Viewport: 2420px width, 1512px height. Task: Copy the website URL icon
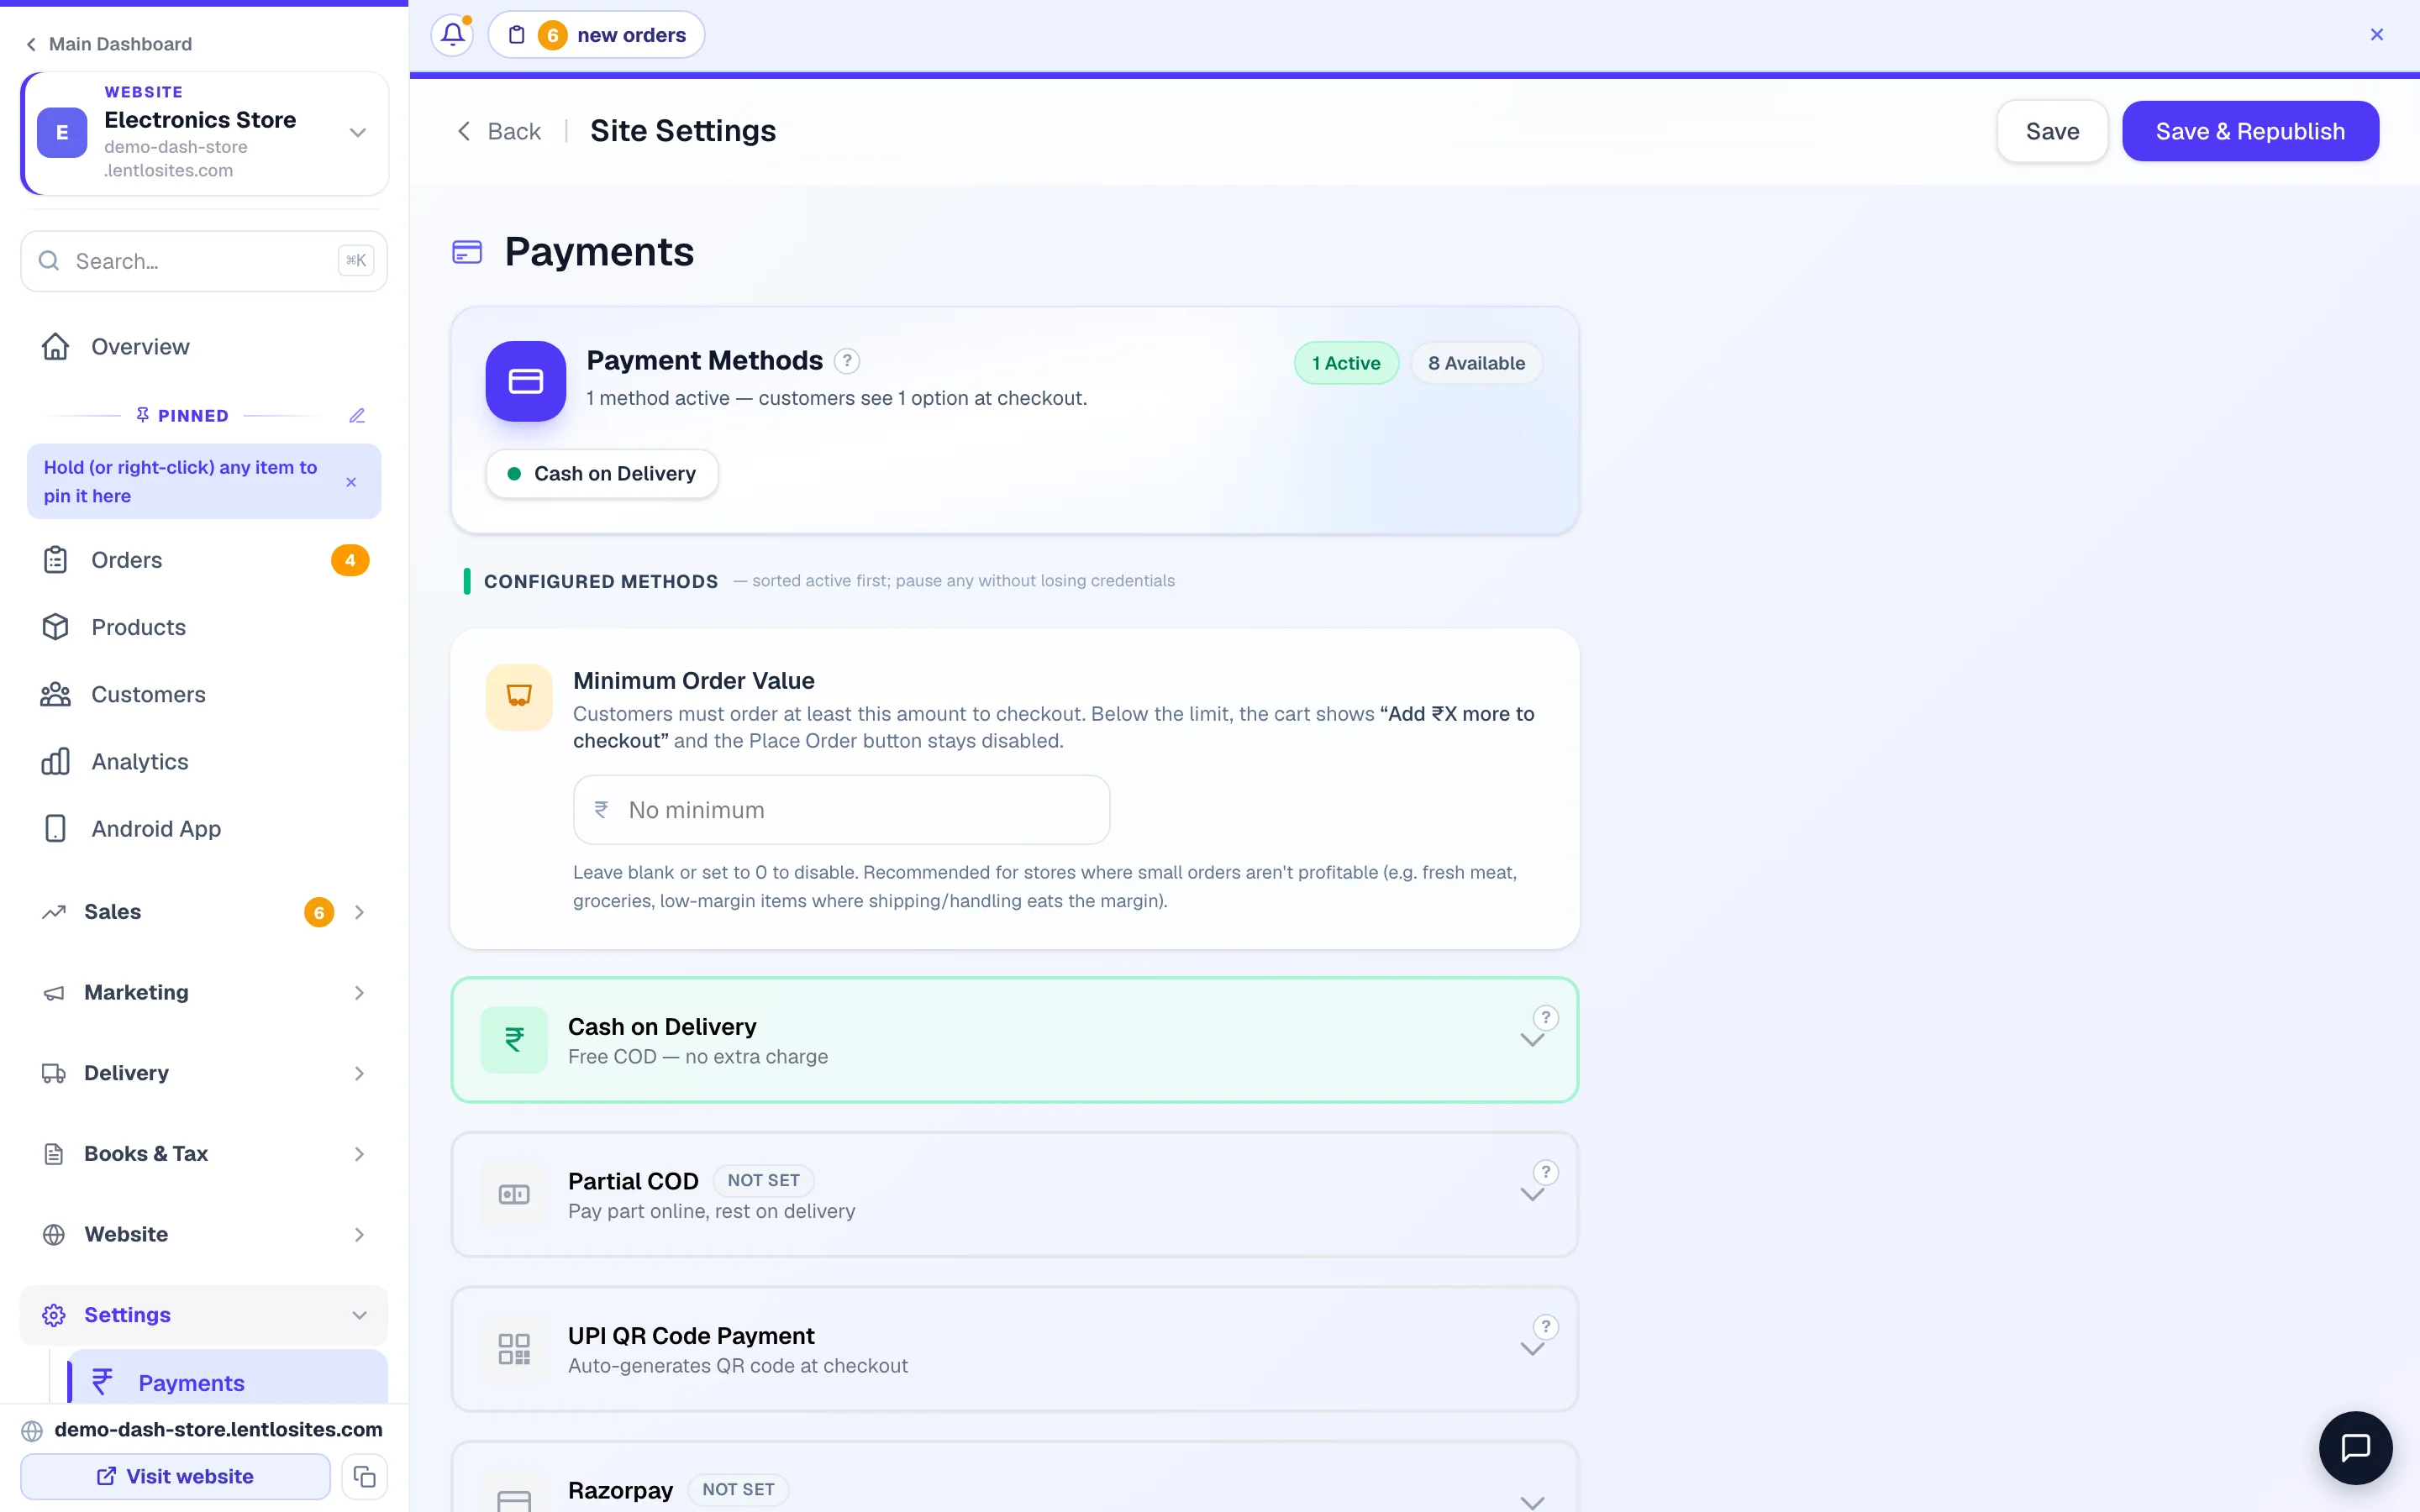pyautogui.click(x=364, y=1476)
